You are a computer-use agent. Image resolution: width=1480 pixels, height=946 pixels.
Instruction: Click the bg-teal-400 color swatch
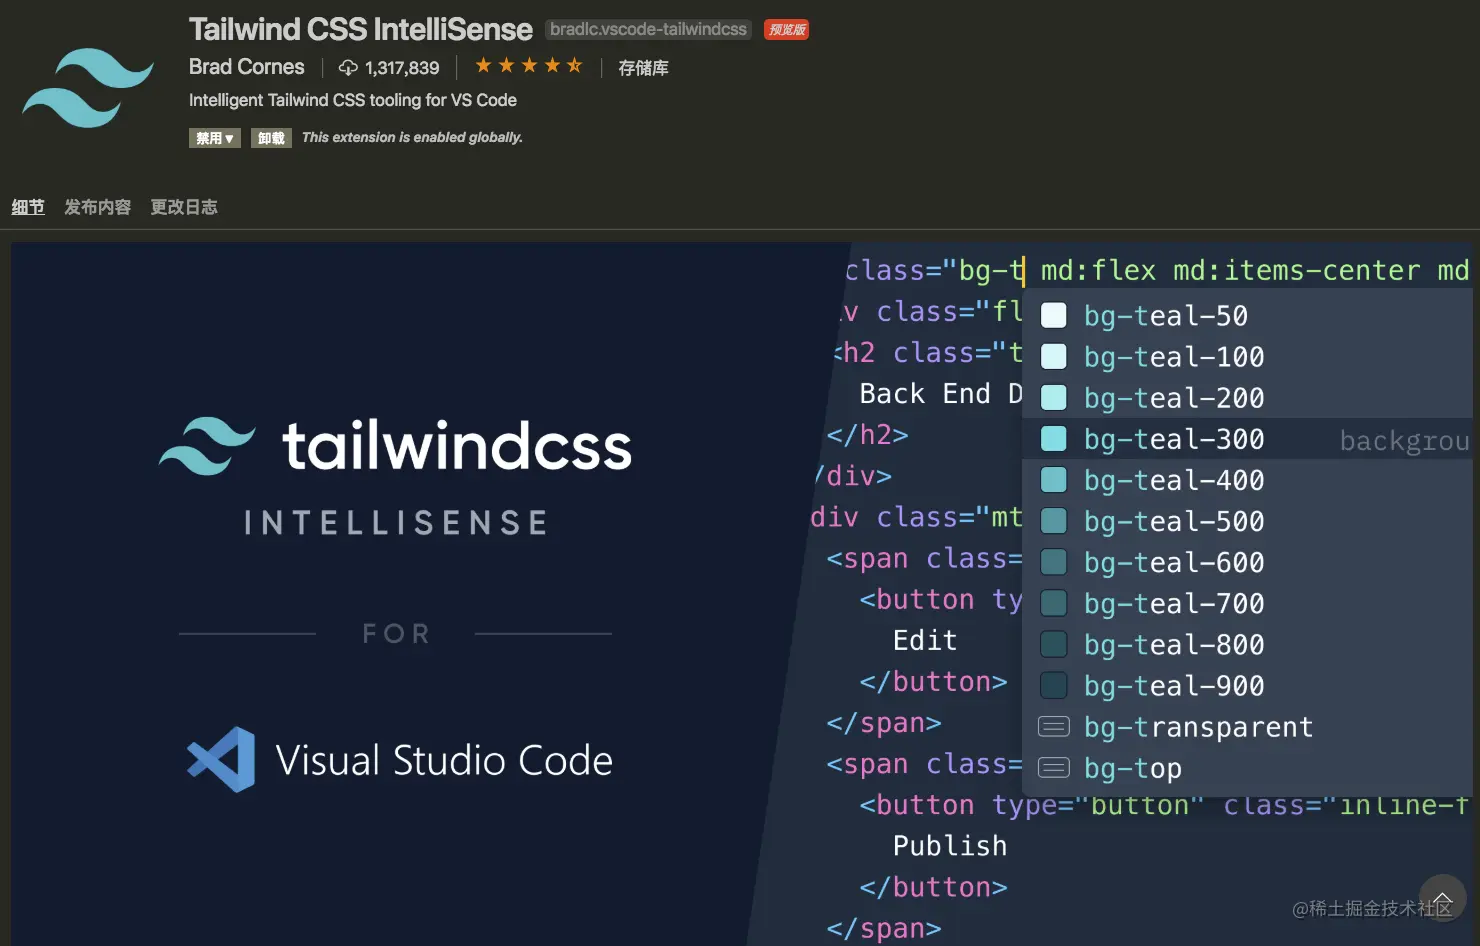click(1054, 480)
